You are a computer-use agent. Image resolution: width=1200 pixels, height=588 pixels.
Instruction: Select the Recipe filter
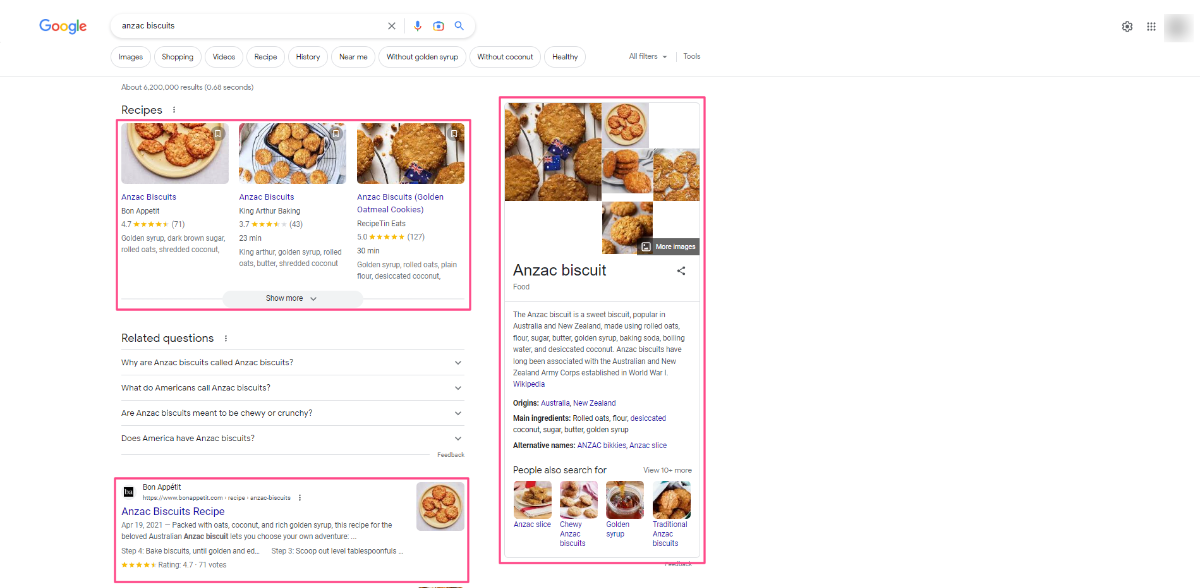(266, 57)
